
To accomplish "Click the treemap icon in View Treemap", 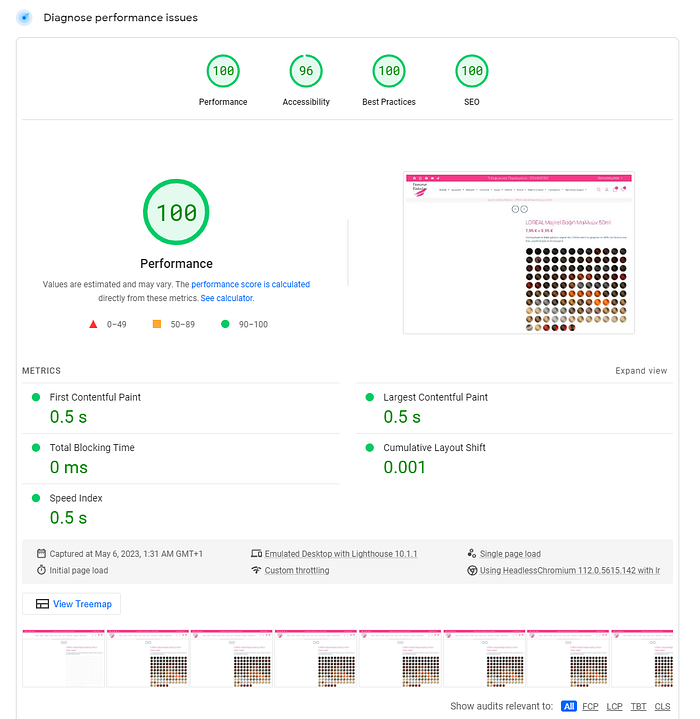I will (42, 604).
